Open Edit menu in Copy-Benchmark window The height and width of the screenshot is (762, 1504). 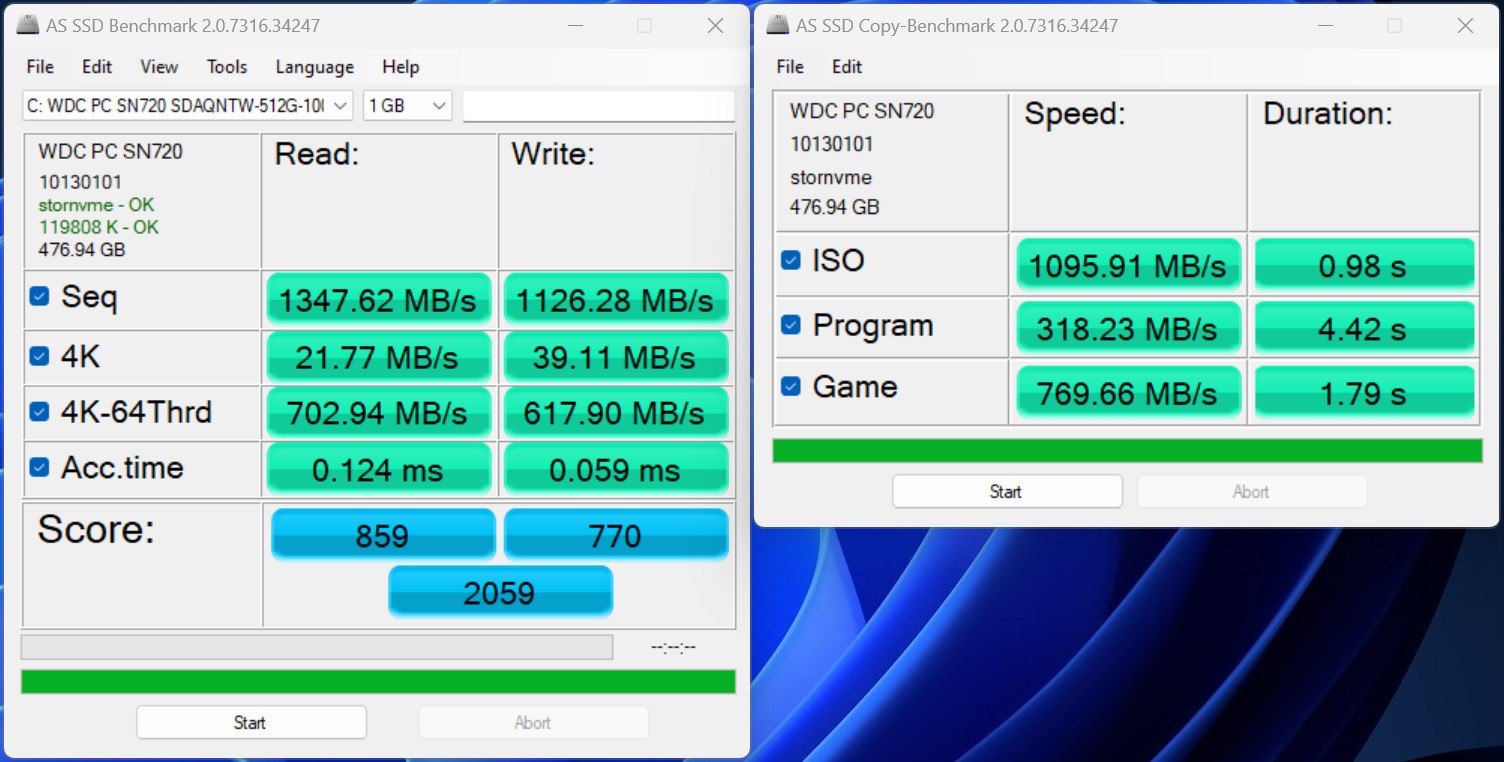847,67
